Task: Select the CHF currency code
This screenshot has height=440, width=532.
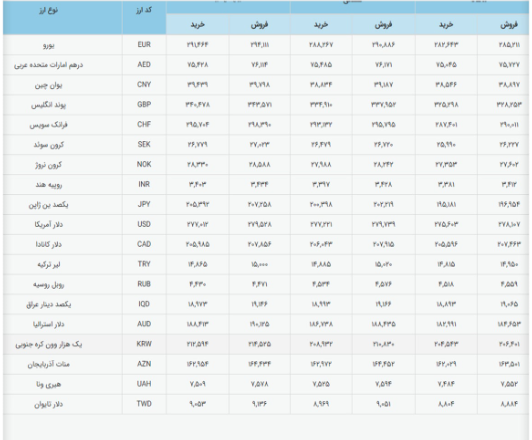Action: click(144, 125)
